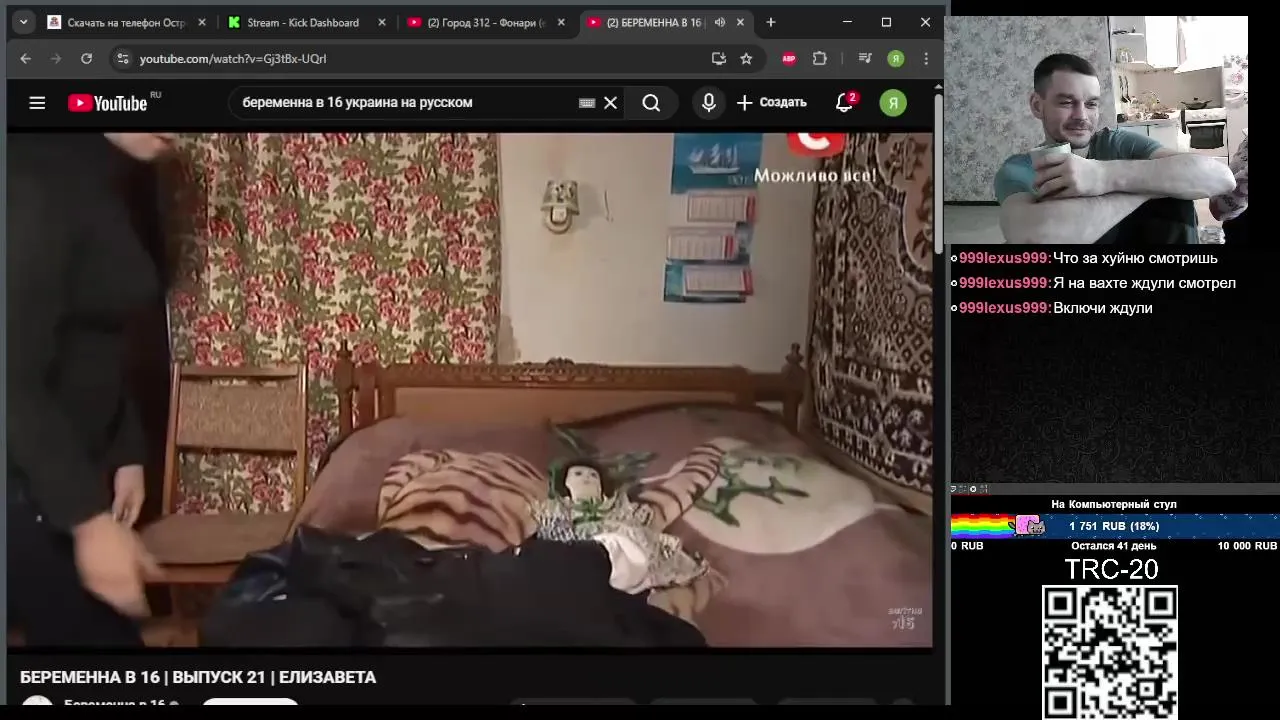Close the 'Скачать на телефон' tab
Viewport: 1280px width, 720px height.
[x=201, y=22]
